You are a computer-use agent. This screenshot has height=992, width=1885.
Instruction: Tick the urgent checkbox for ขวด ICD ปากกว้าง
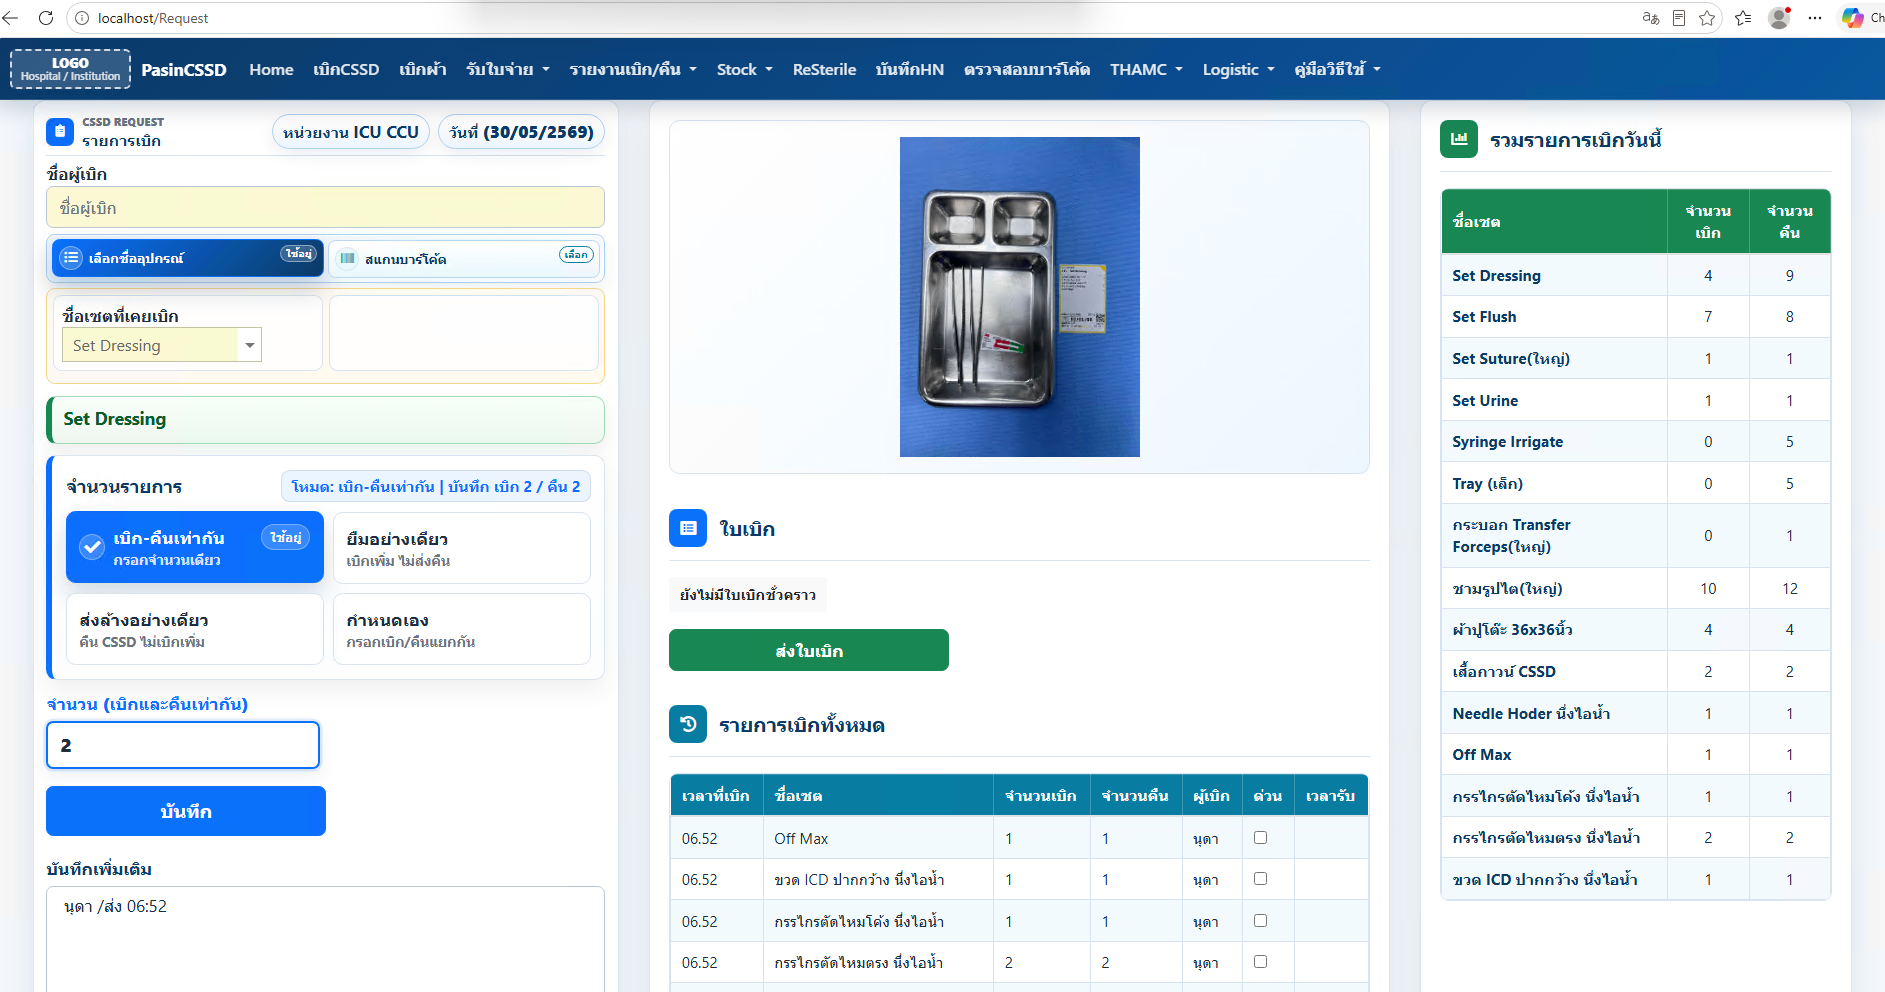tap(1260, 878)
